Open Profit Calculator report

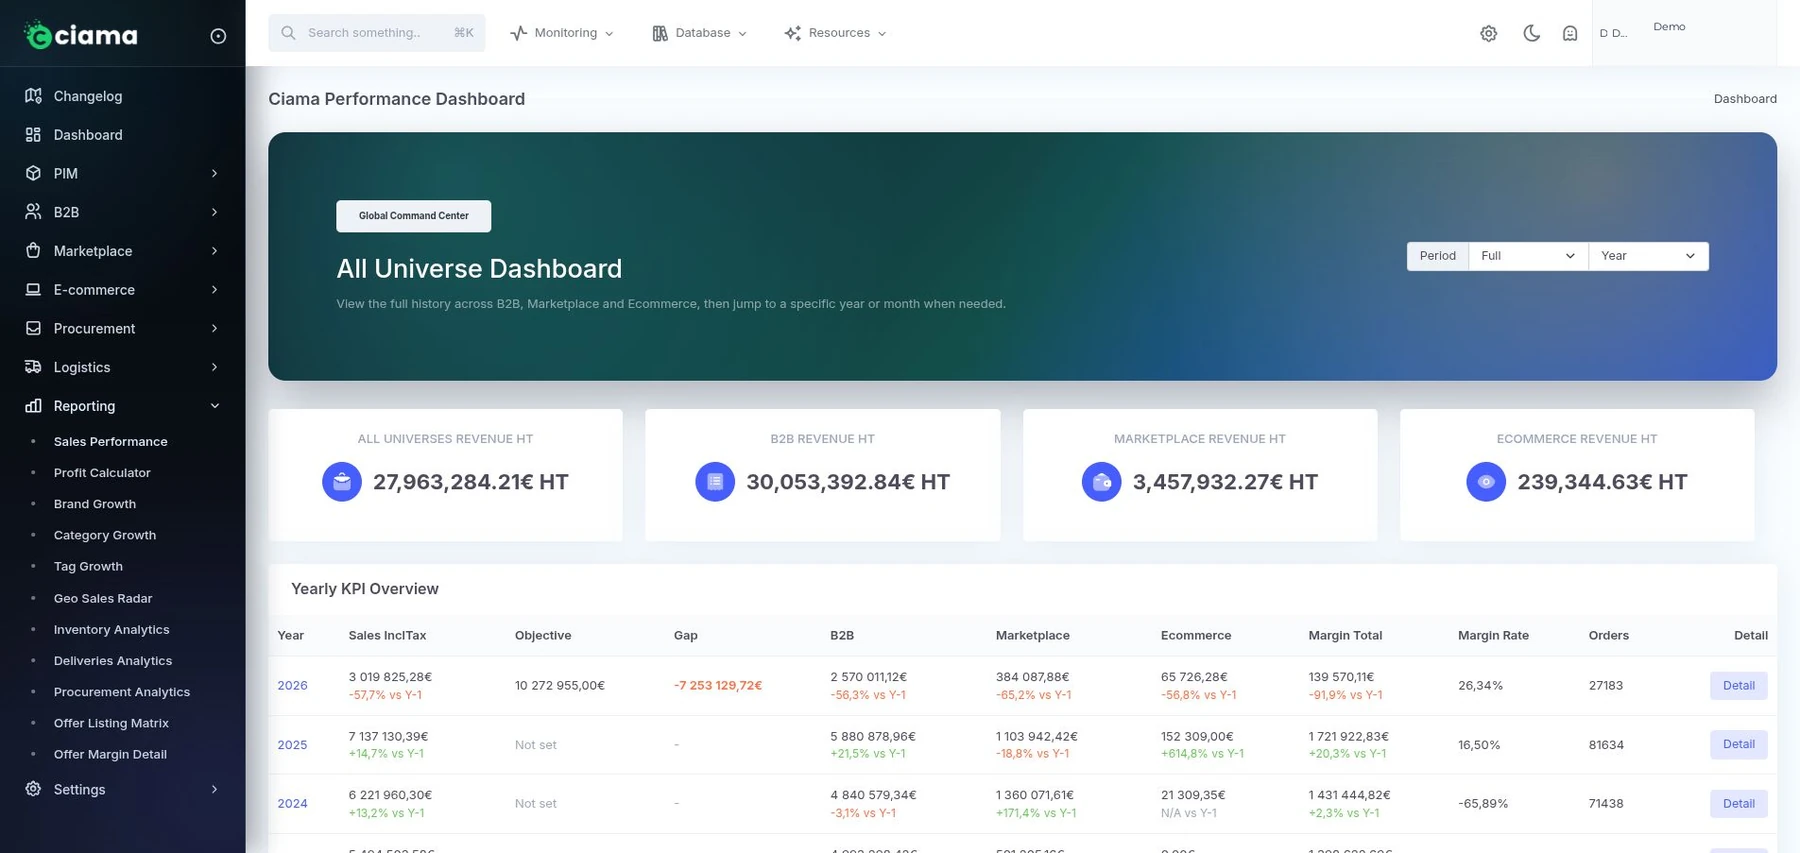(x=102, y=473)
